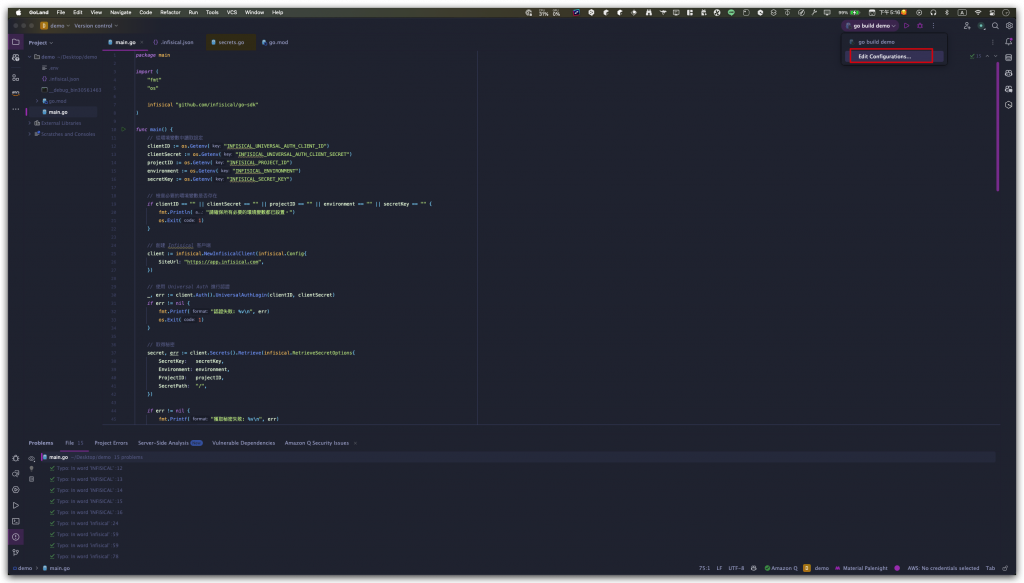Open the Notifications bell icon
Image resolution: width=1024 pixels, height=583 pixels.
[x=1009, y=42]
